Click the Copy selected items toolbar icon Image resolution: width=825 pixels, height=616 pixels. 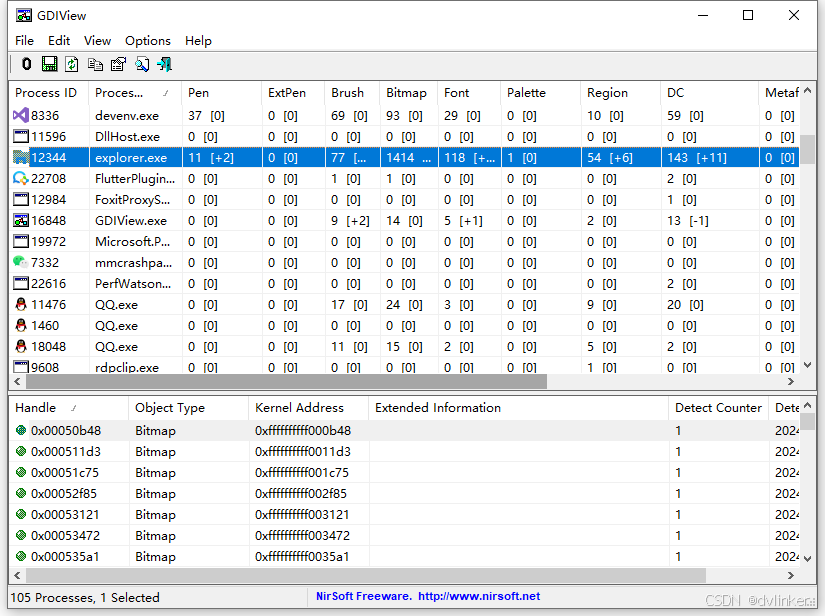(x=95, y=64)
